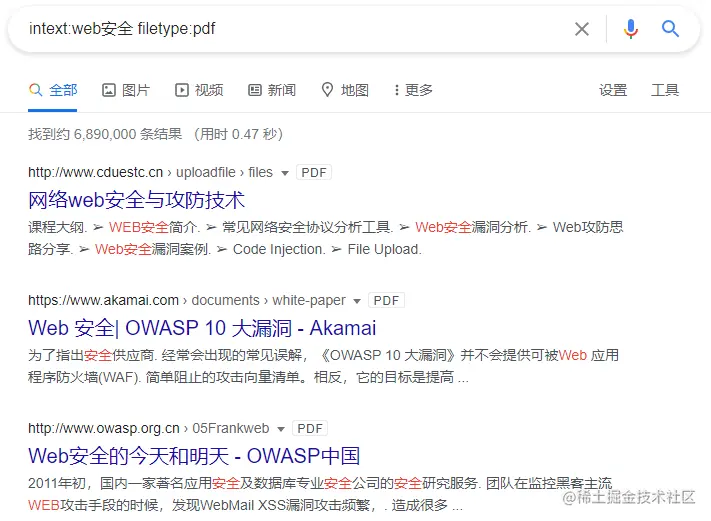Open result 网络web安全与攻防技术

coord(136,200)
